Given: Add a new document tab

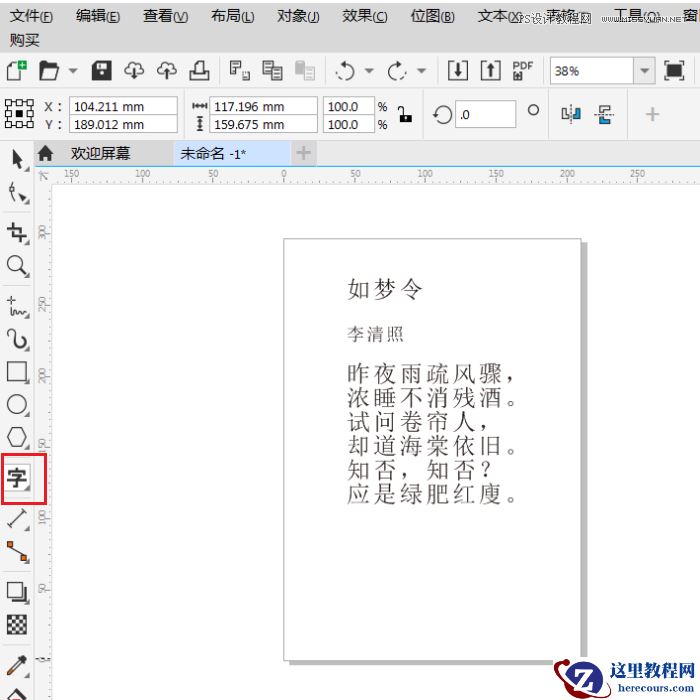Looking at the screenshot, I should pyautogui.click(x=304, y=153).
